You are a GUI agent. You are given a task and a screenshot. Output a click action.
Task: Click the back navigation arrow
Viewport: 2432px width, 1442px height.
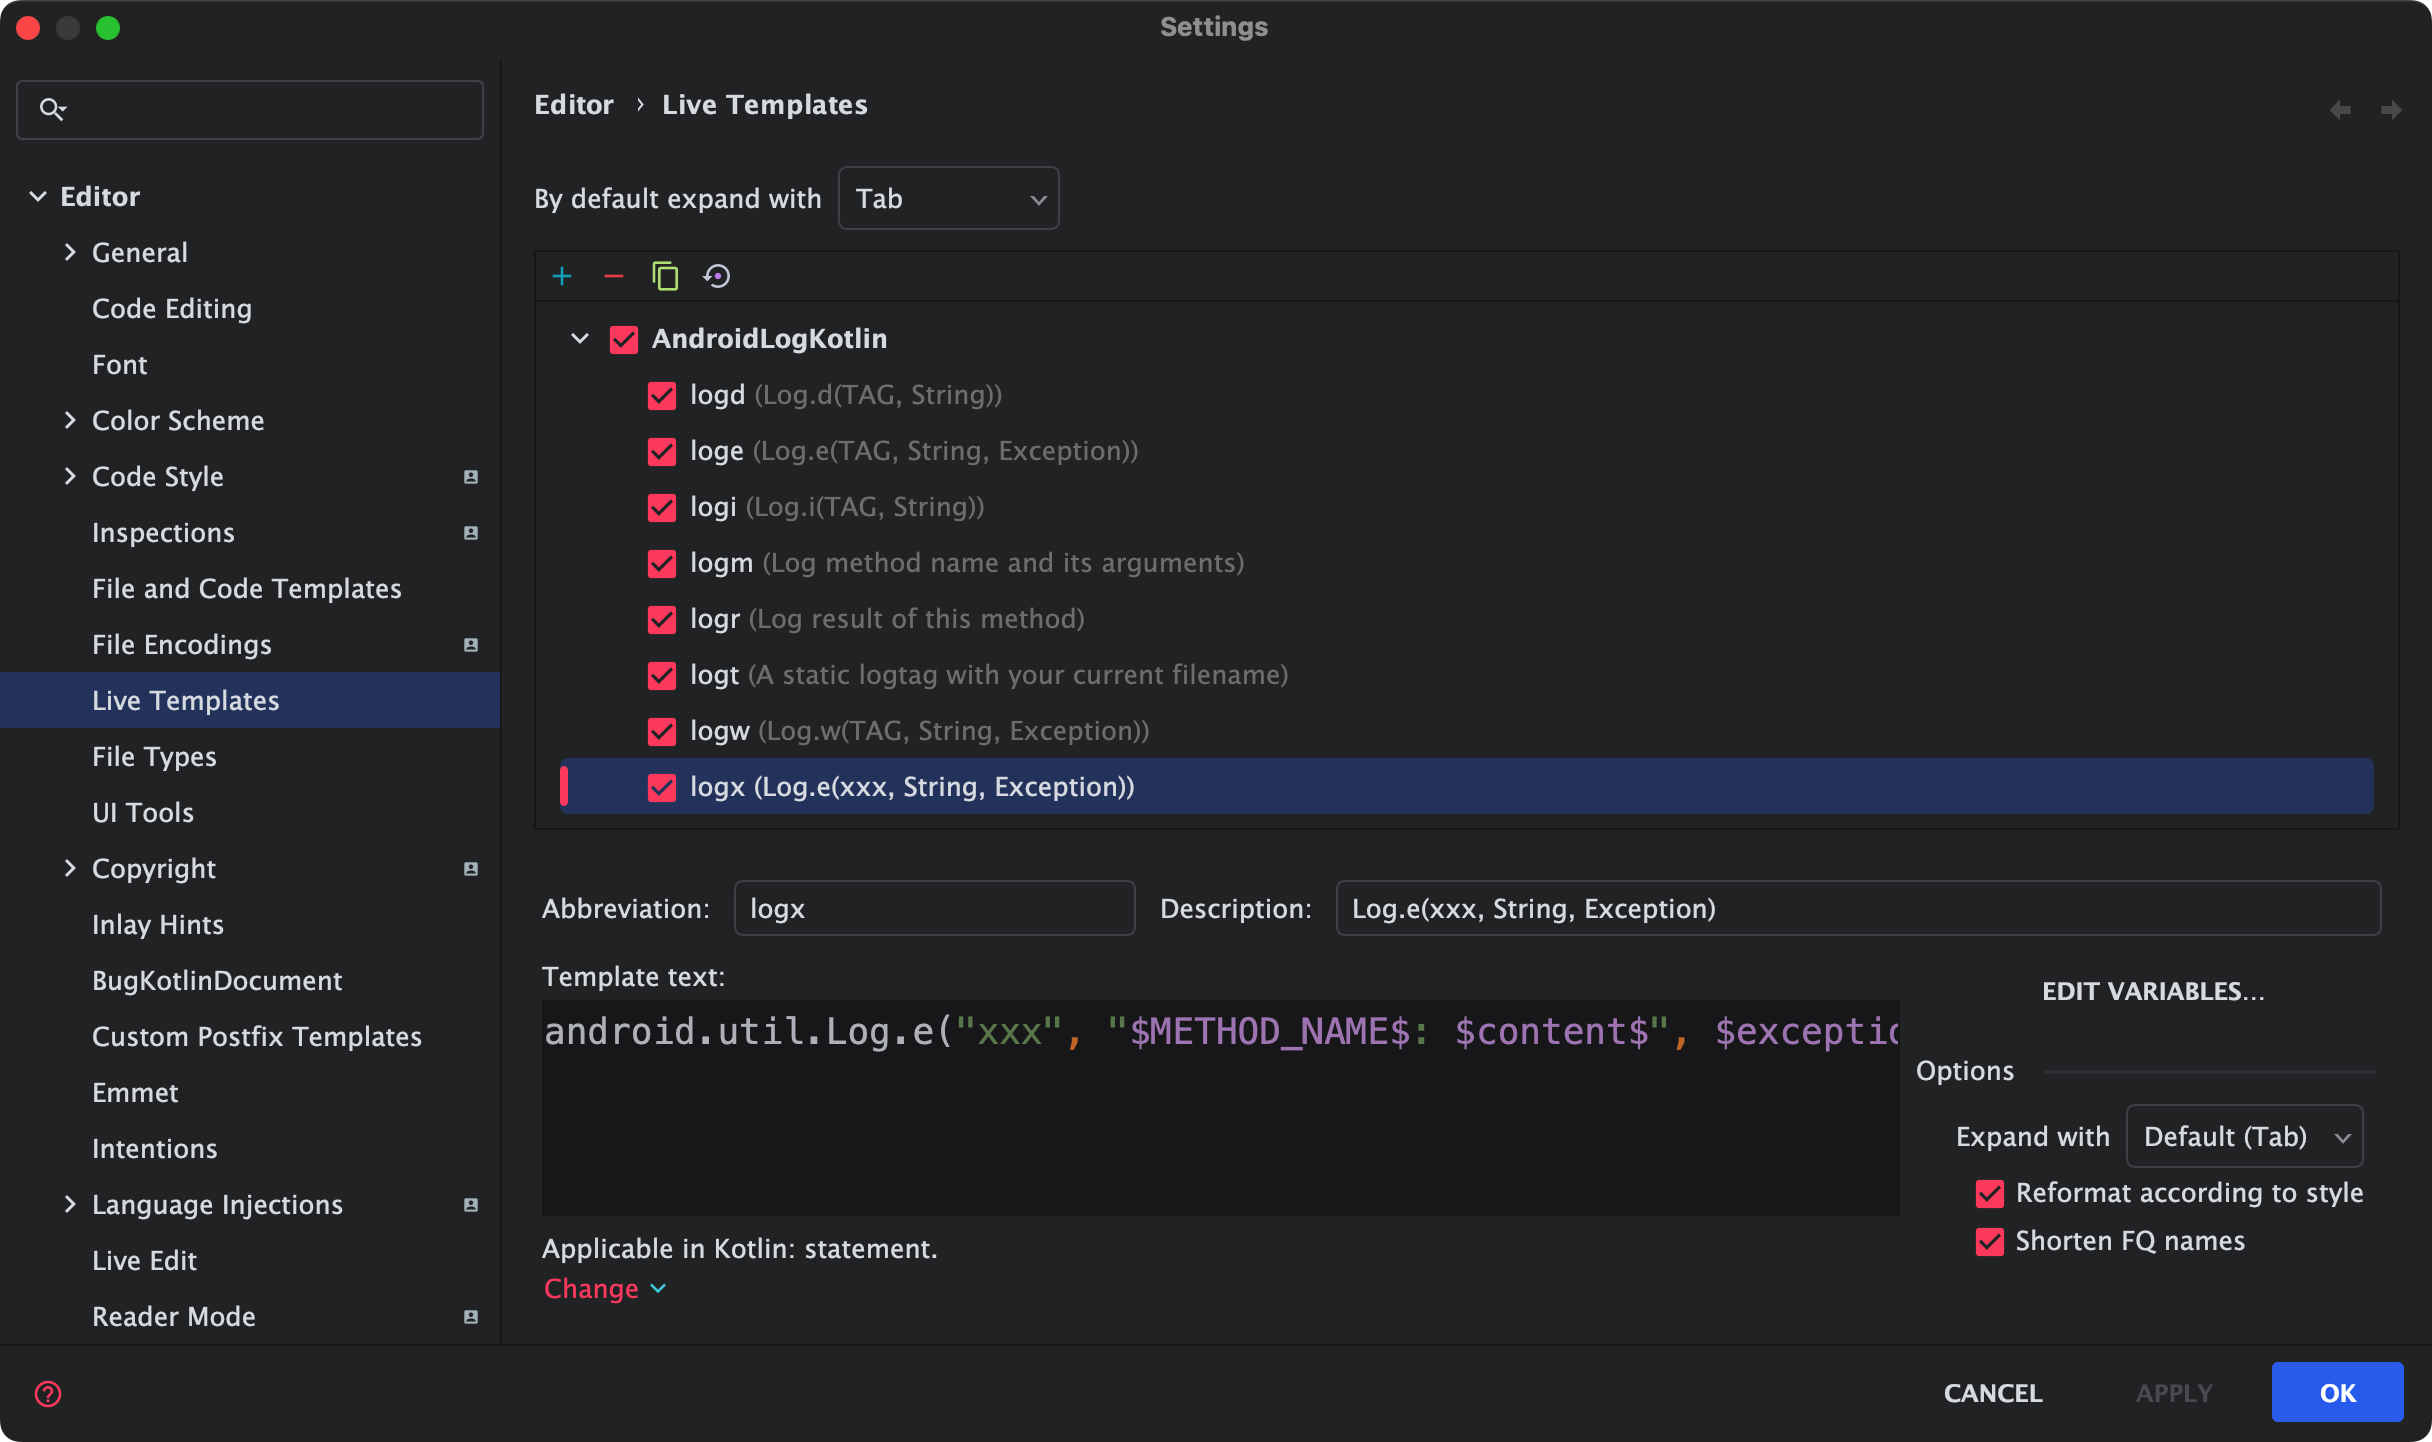pyautogui.click(x=2340, y=109)
